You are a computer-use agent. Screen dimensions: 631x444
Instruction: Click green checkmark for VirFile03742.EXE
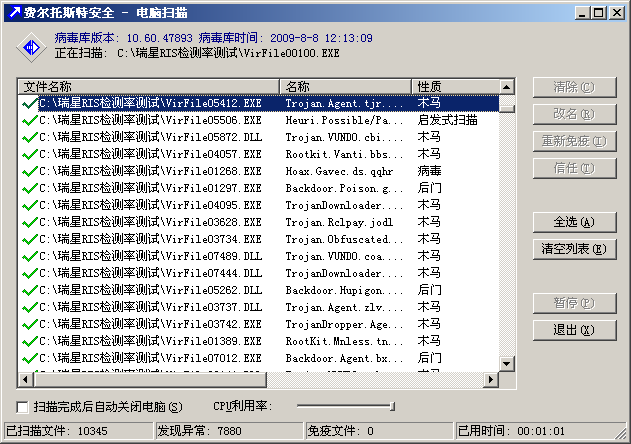pyautogui.click(x=30, y=324)
